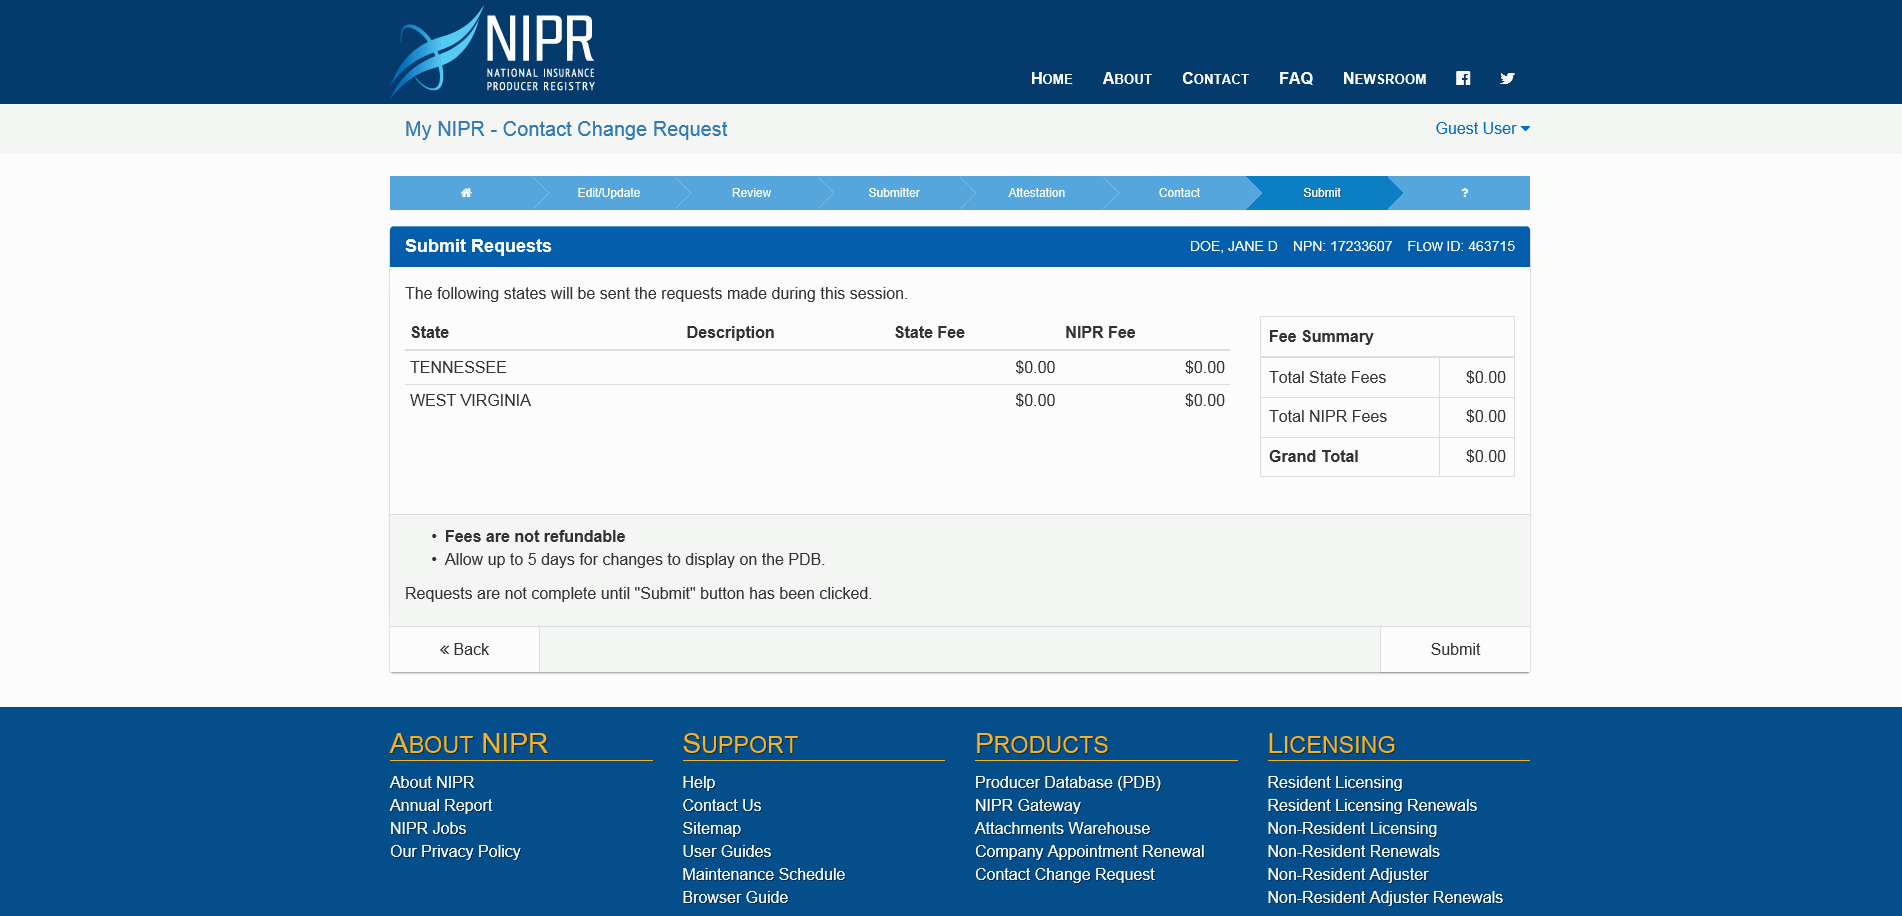Jump to the Review step
Image resolution: width=1902 pixels, height=916 pixels.
click(751, 193)
